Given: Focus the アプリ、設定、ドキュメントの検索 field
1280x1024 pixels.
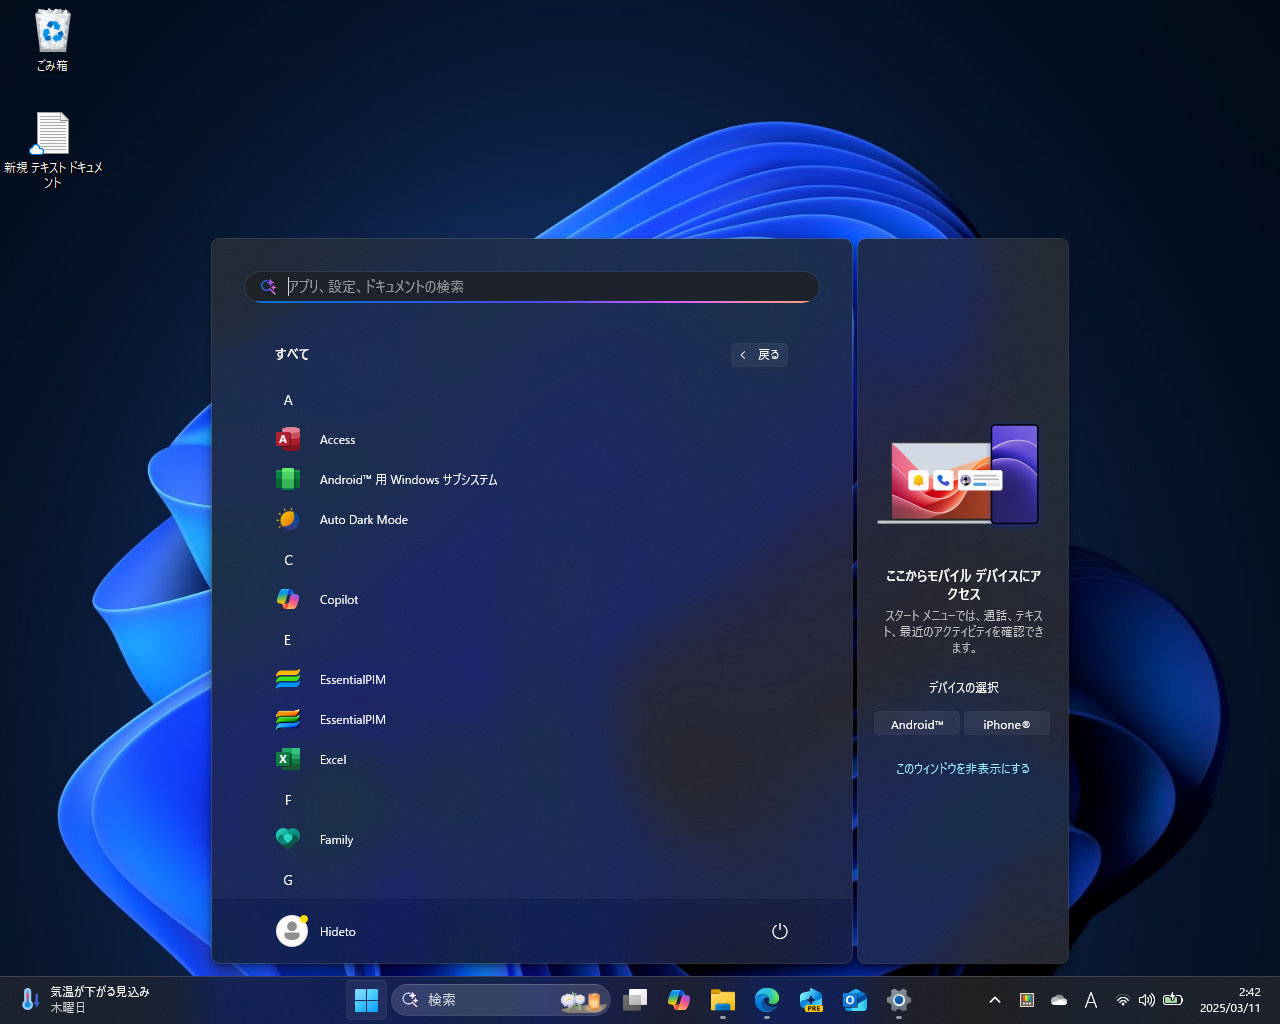Looking at the screenshot, I should pyautogui.click(x=532, y=287).
